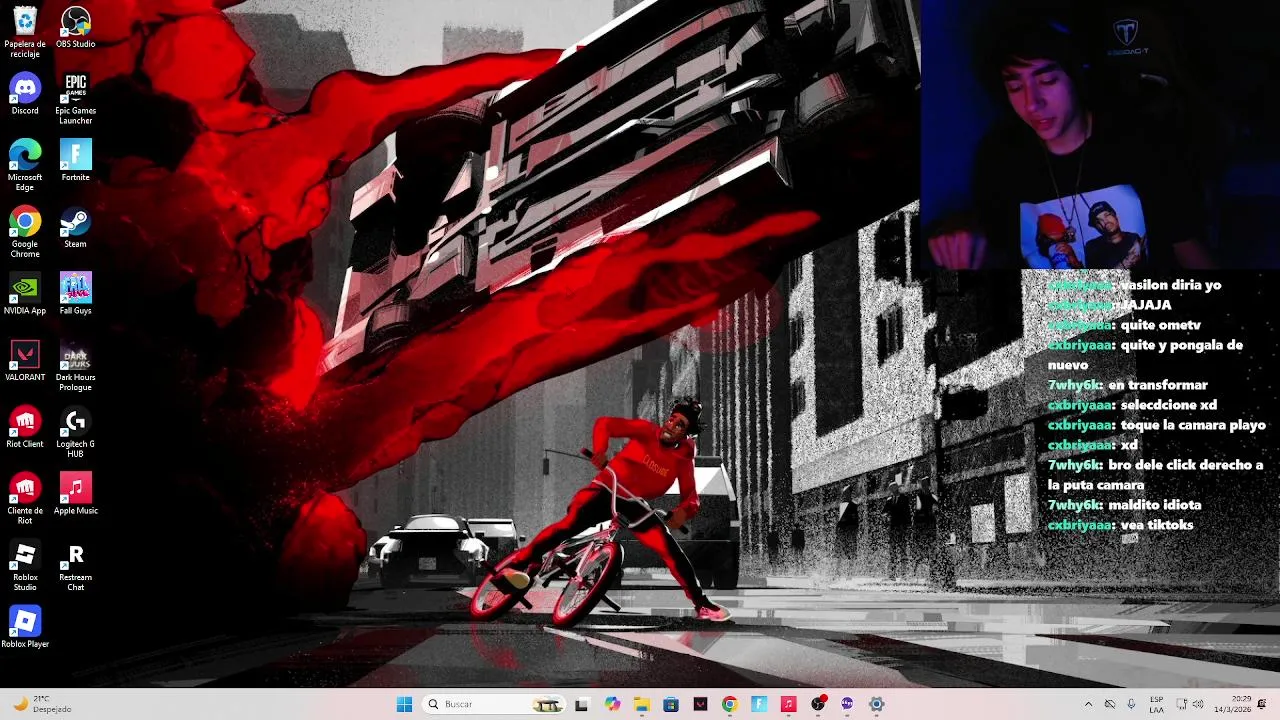Screen dimensions: 1280x720
Task: Click chat message "vasilon diria yo"
Action: 1170,285
